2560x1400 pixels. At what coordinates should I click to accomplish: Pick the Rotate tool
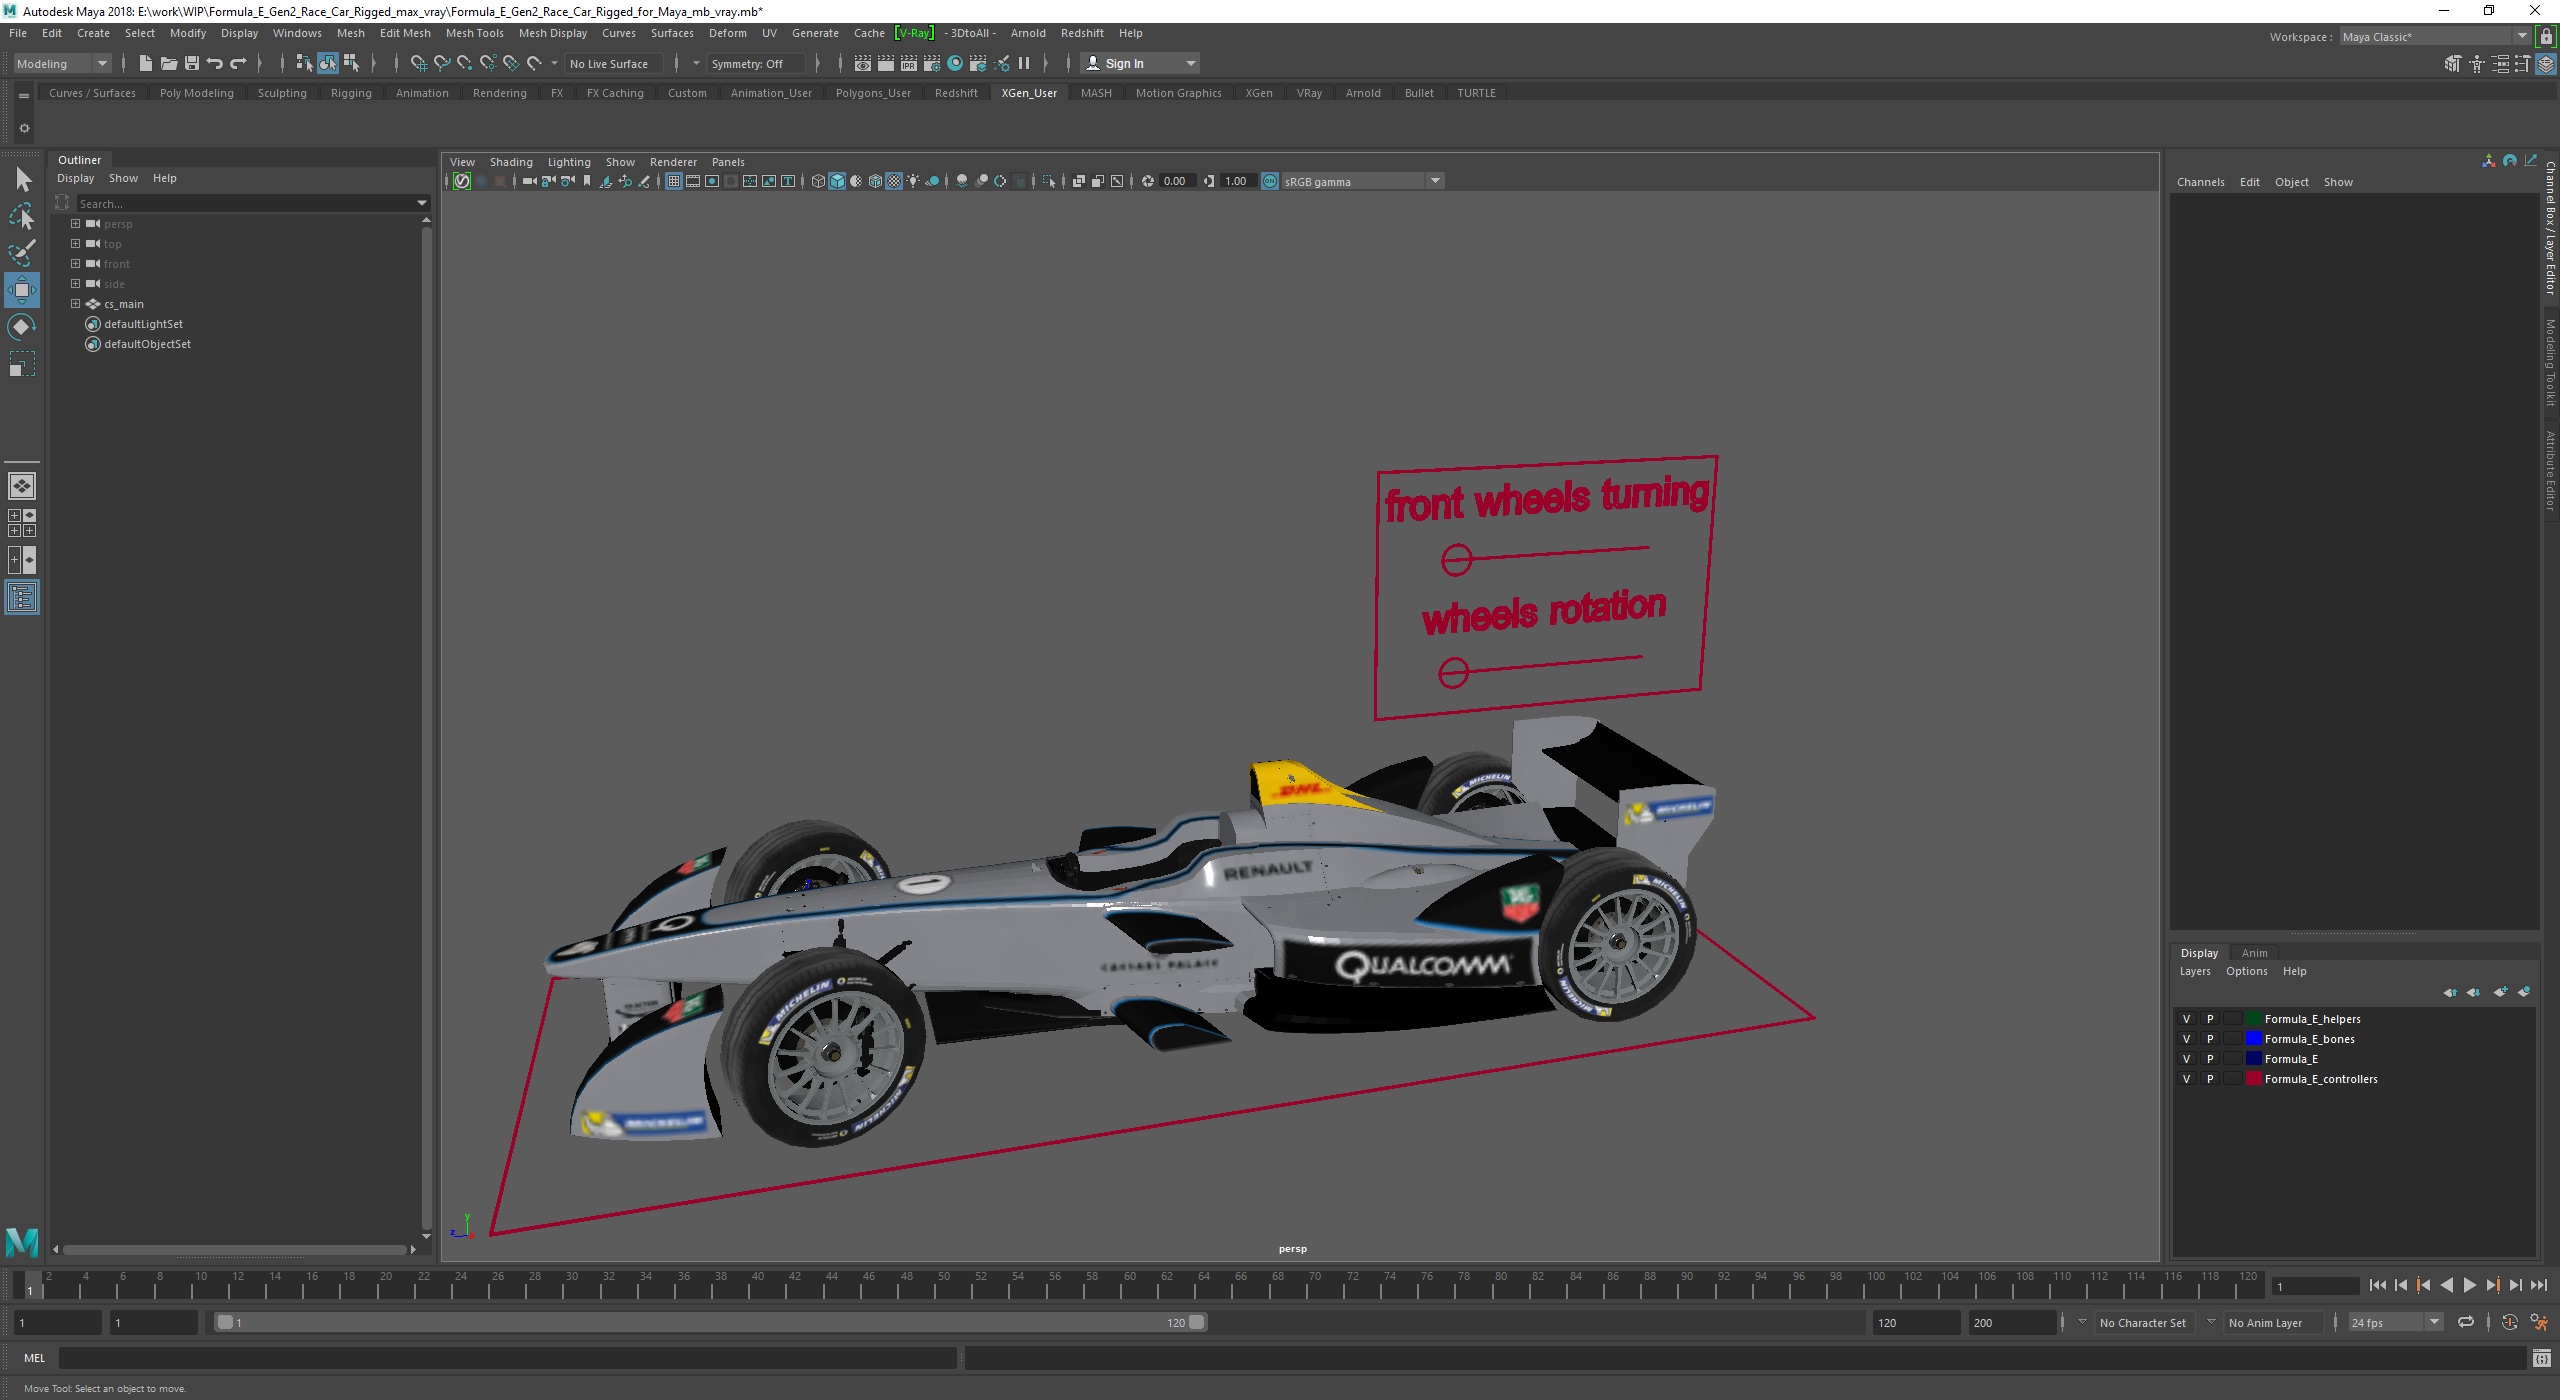pyautogui.click(x=22, y=327)
